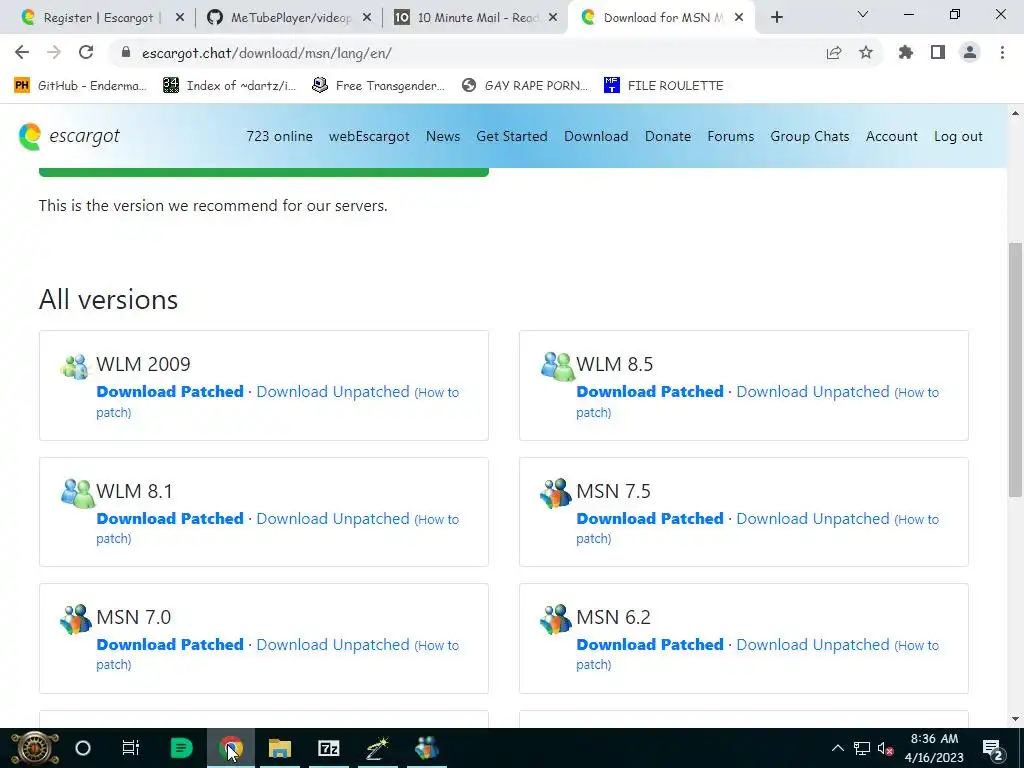Click the lock icon for site info
The width and height of the screenshot is (1024, 768).
pyautogui.click(x=126, y=53)
